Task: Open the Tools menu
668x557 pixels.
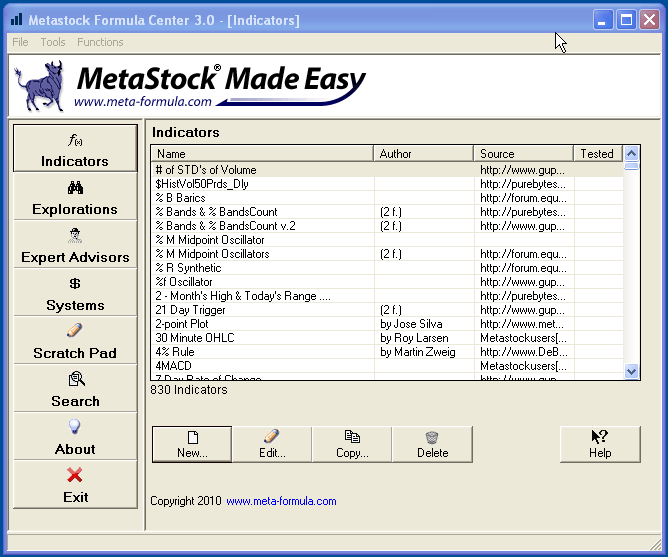Action: coord(53,42)
